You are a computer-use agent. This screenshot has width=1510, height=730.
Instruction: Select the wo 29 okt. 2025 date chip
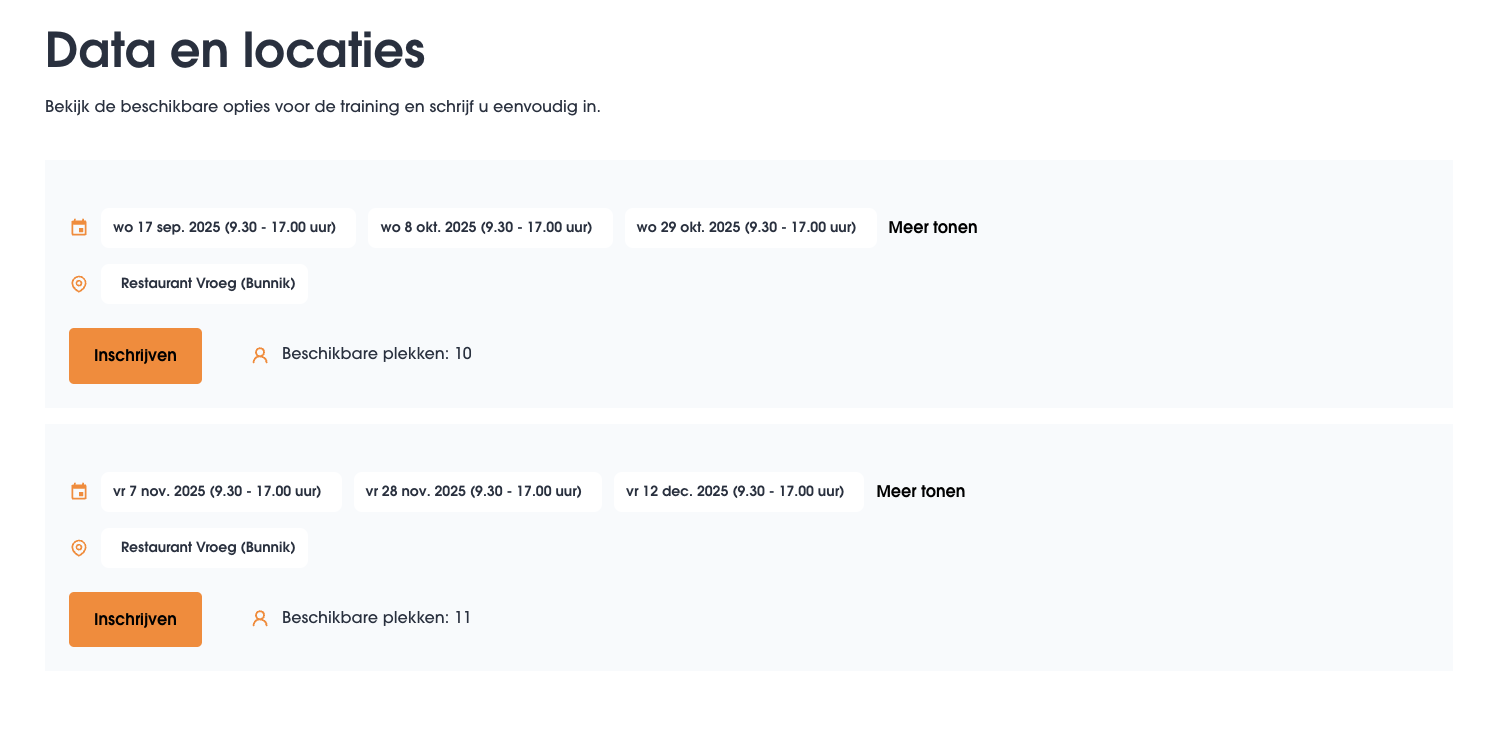point(750,228)
